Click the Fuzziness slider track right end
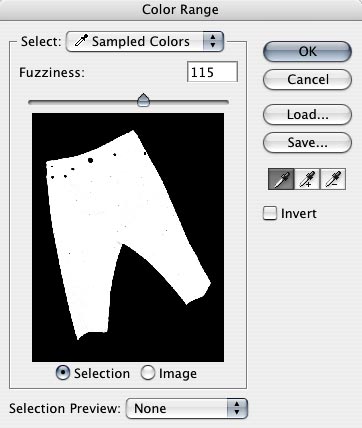Viewport: 362px width, 428px height. 225,102
